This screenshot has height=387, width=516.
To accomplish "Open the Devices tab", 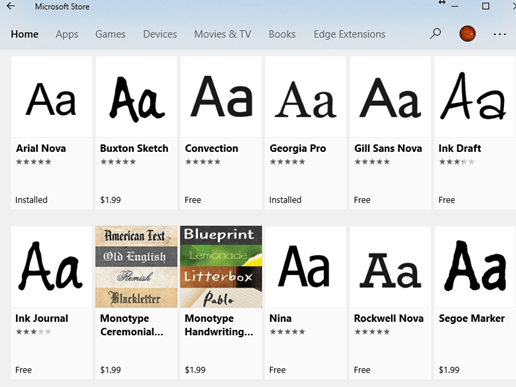I will (x=160, y=34).
